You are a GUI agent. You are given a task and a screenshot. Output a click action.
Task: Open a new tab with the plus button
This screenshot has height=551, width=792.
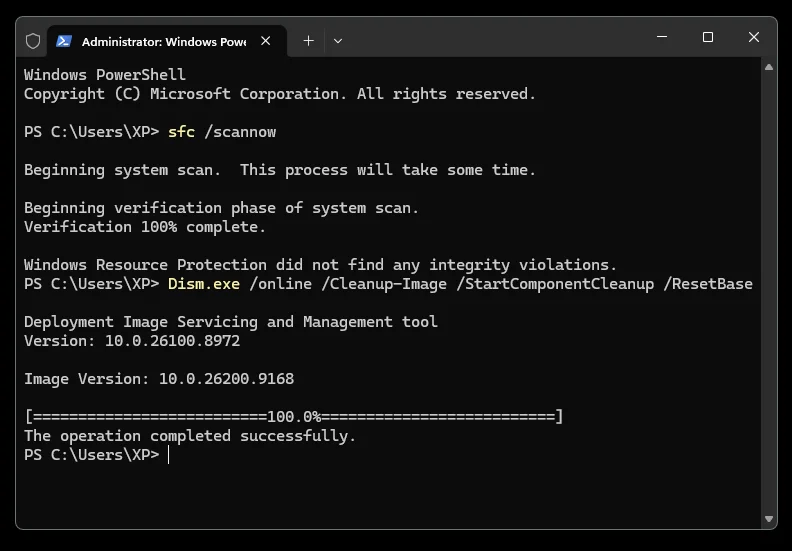[x=308, y=41]
